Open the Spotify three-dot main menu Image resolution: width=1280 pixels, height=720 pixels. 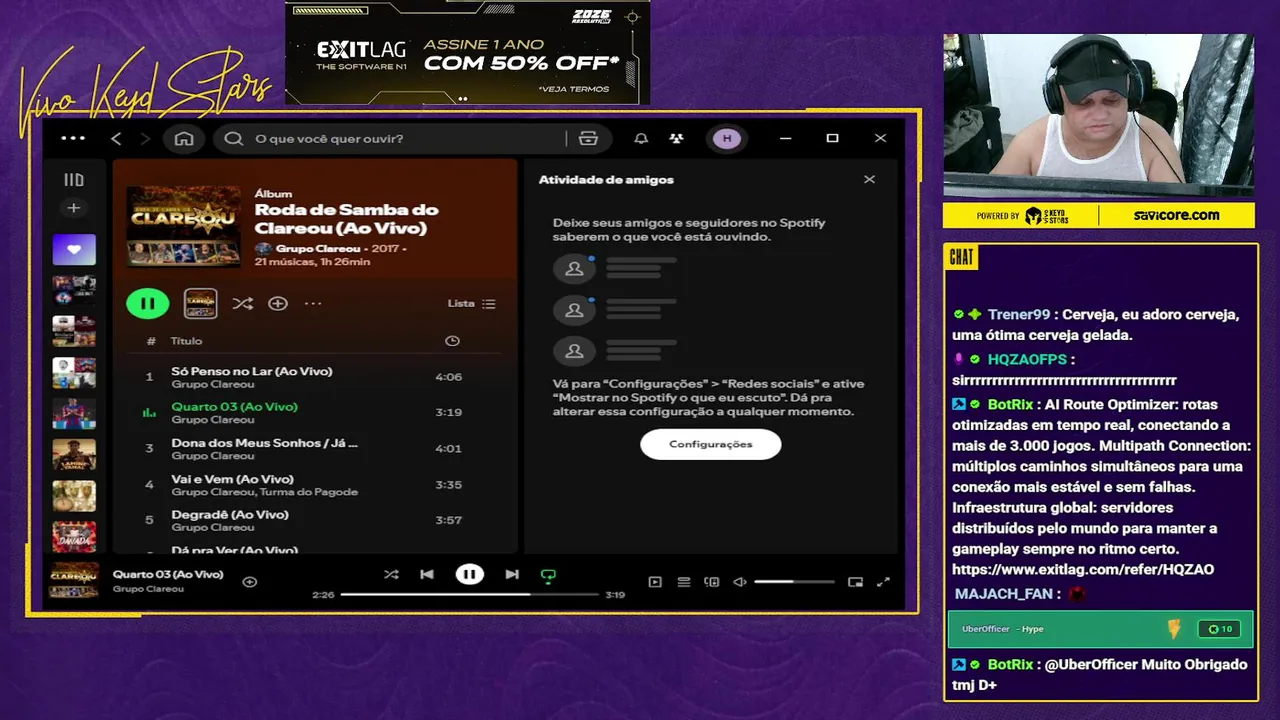(73, 138)
